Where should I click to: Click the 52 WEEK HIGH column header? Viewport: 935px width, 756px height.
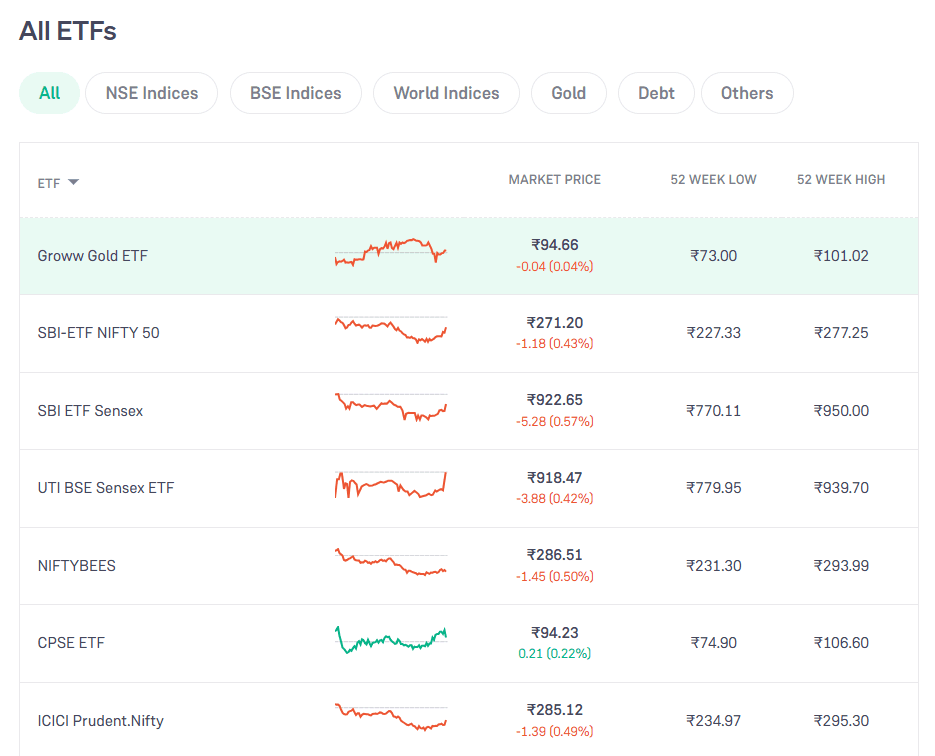point(840,179)
